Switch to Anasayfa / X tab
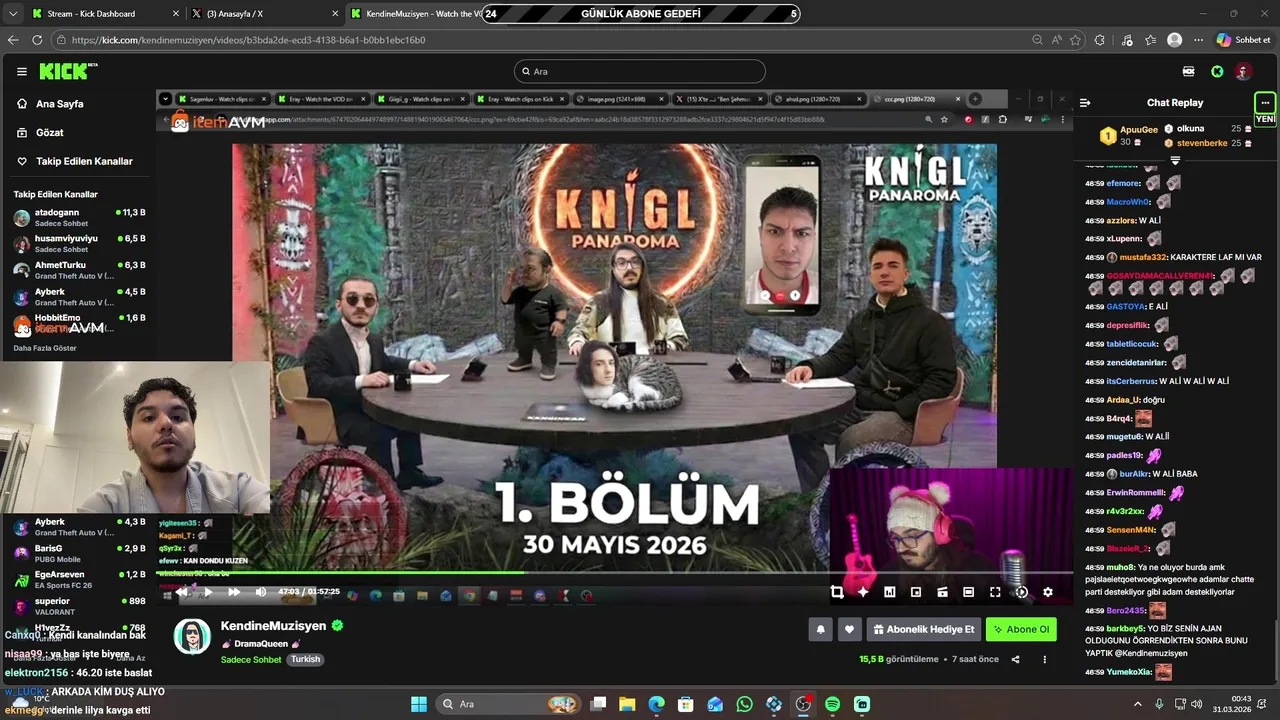This screenshot has height=720, width=1280. tap(263, 14)
